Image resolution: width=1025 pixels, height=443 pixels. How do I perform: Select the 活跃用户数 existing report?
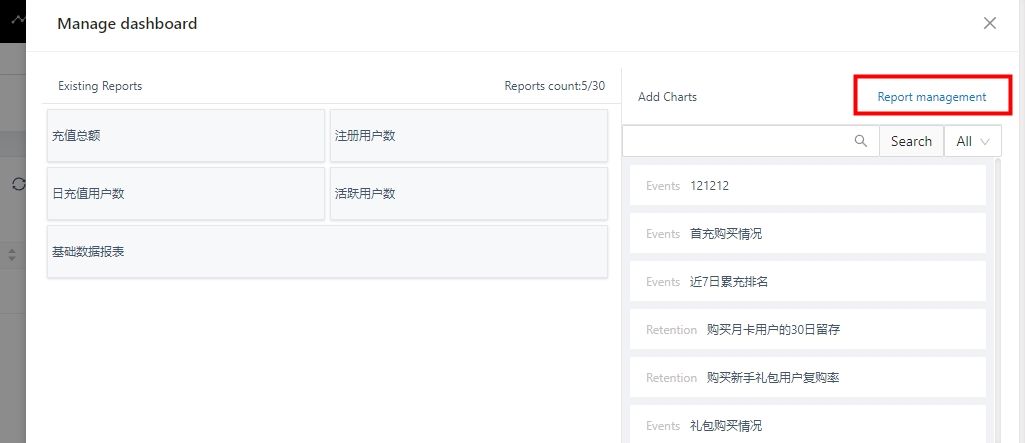[x=468, y=194]
